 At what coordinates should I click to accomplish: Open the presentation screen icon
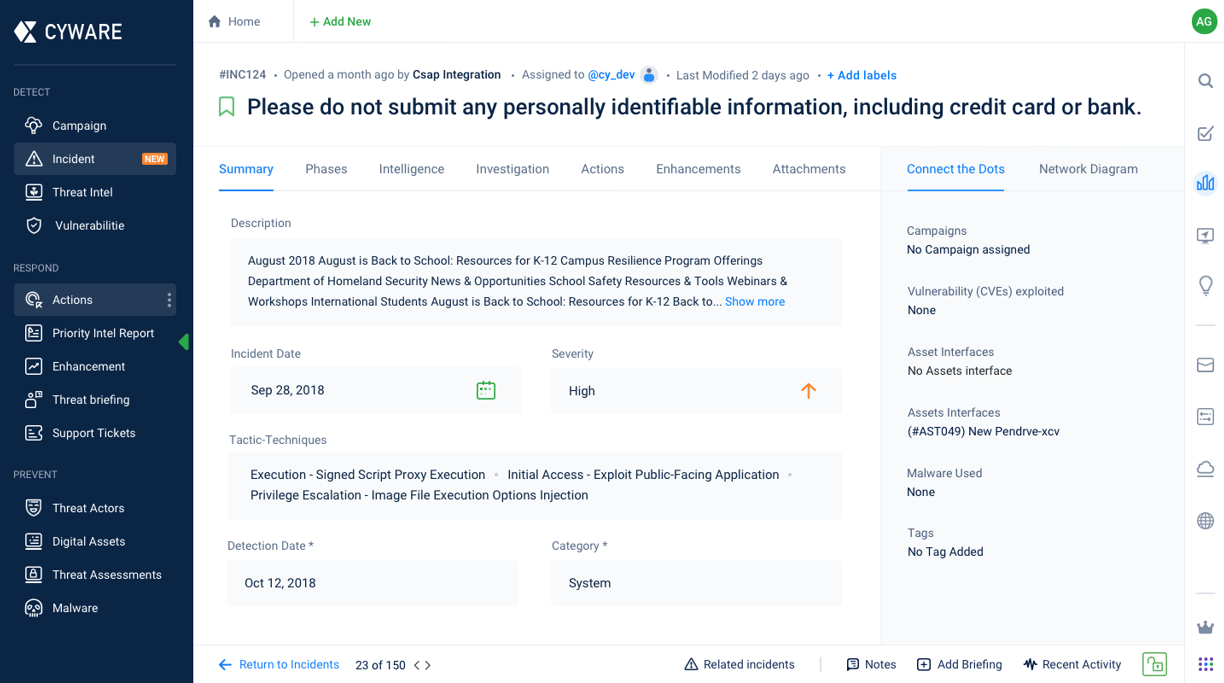(1205, 235)
